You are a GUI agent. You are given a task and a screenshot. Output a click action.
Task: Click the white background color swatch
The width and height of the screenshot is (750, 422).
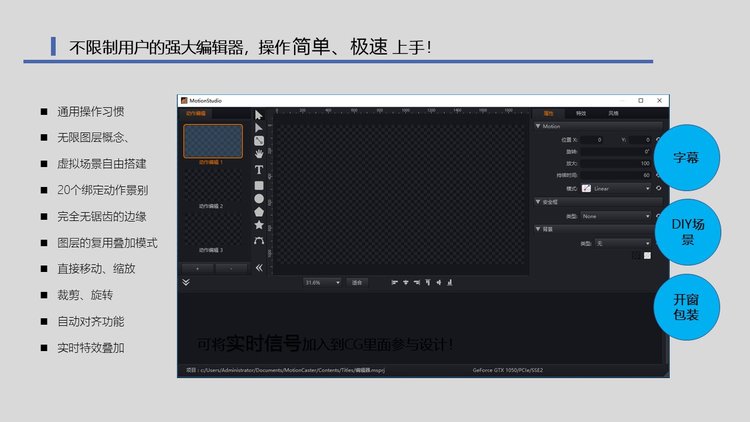(x=647, y=255)
